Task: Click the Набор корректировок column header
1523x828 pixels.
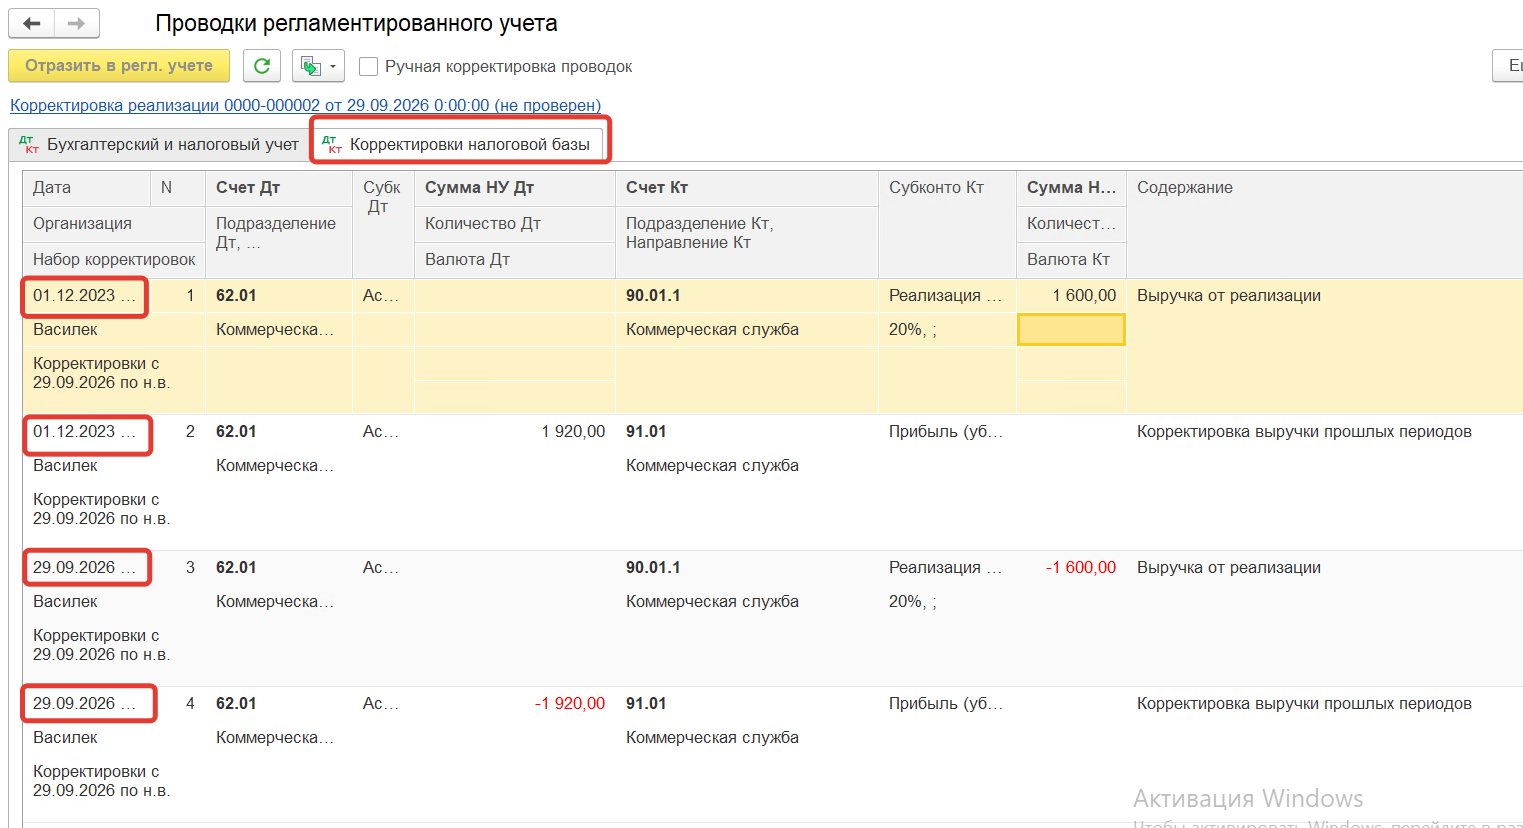Action: (114, 259)
